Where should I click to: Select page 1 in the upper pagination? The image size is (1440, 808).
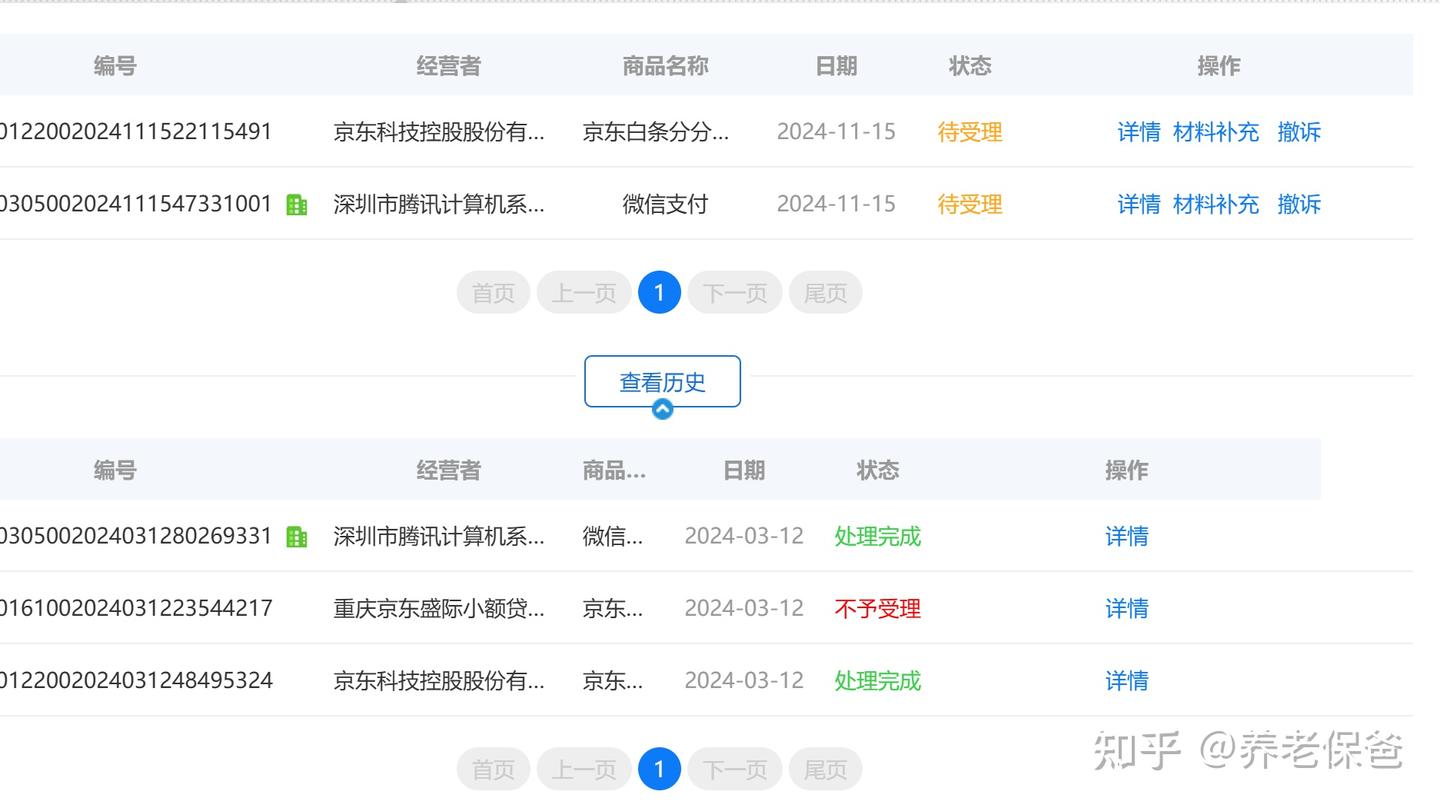coord(659,293)
